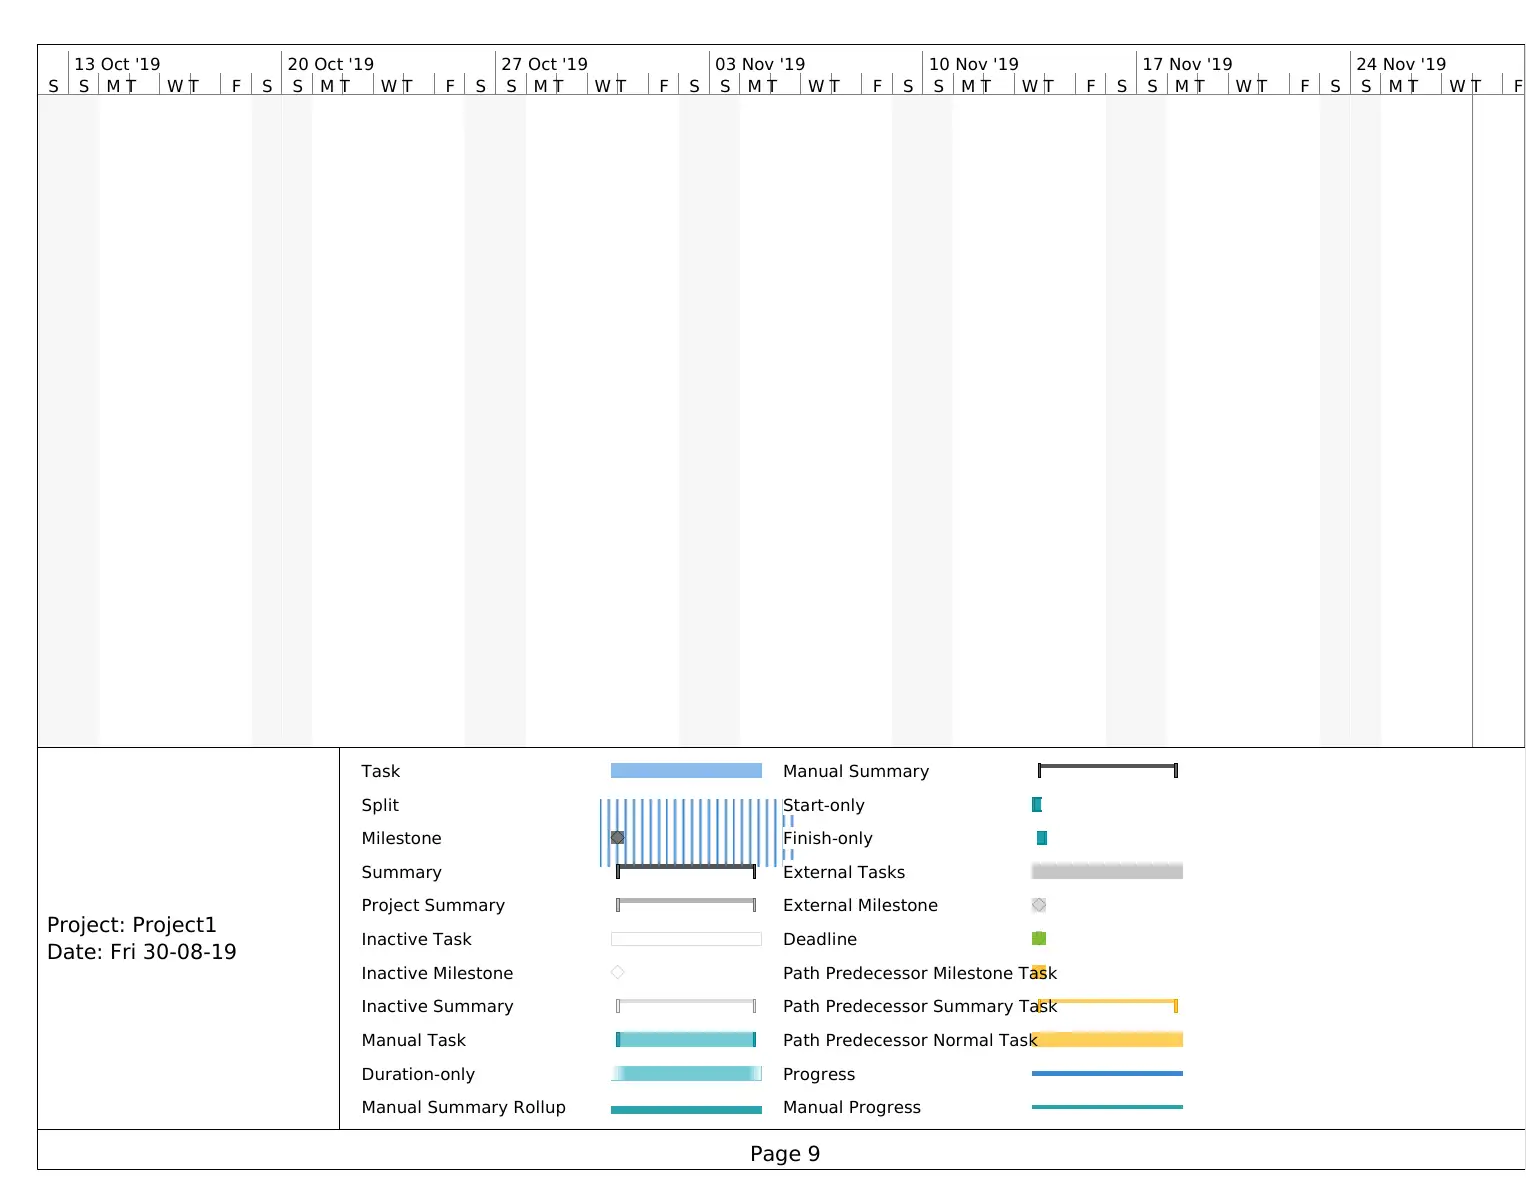
Task: Click the 'Duration-only' legend label
Action: click(x=418, y=1074)
